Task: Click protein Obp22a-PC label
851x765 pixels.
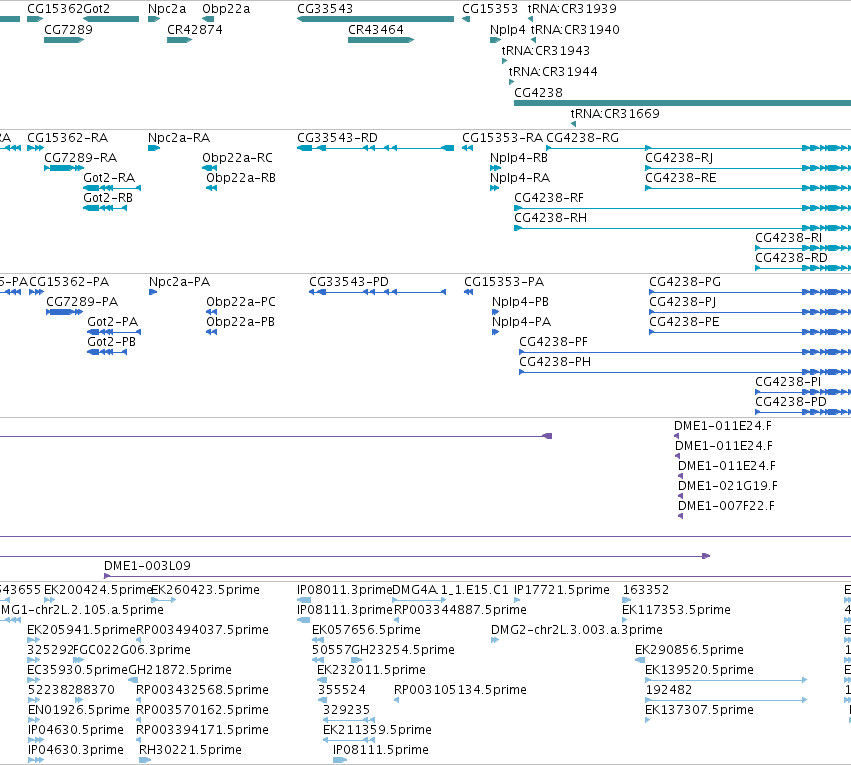Action: 241,302
